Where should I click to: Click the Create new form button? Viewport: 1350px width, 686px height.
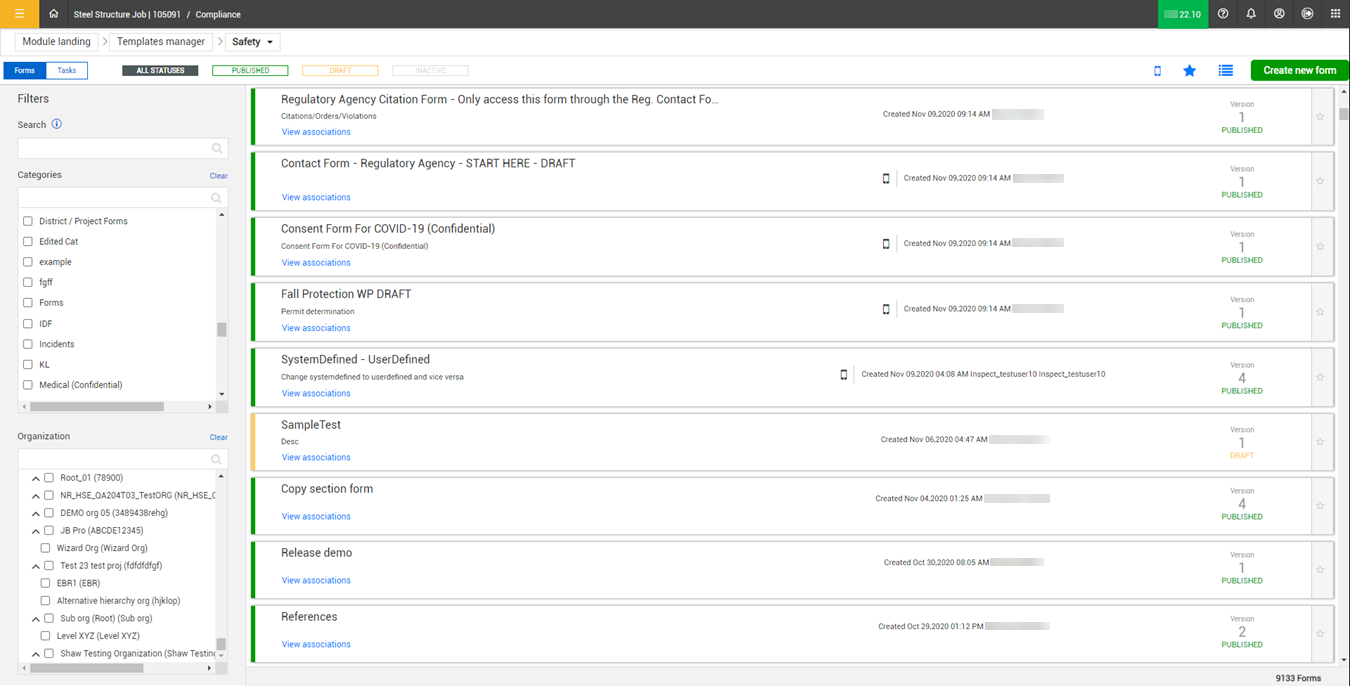pos(1299,71)
